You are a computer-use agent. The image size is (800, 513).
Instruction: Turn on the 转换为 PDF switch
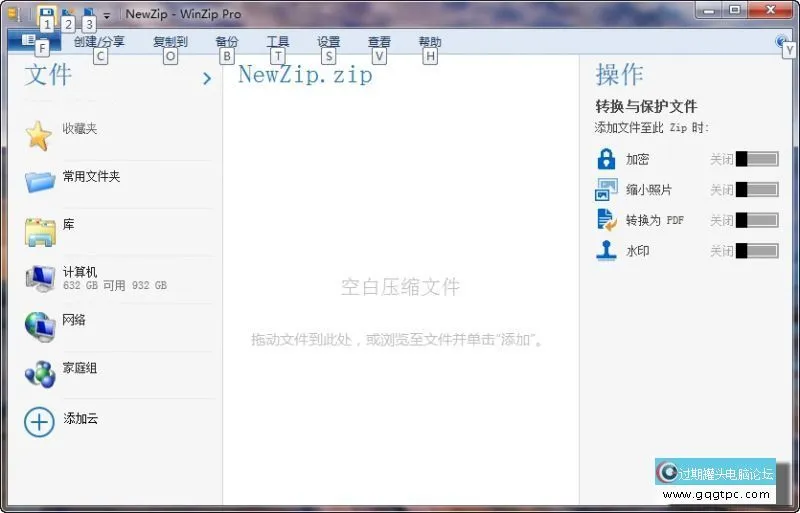pyautogui.click(x=756, y=221)
